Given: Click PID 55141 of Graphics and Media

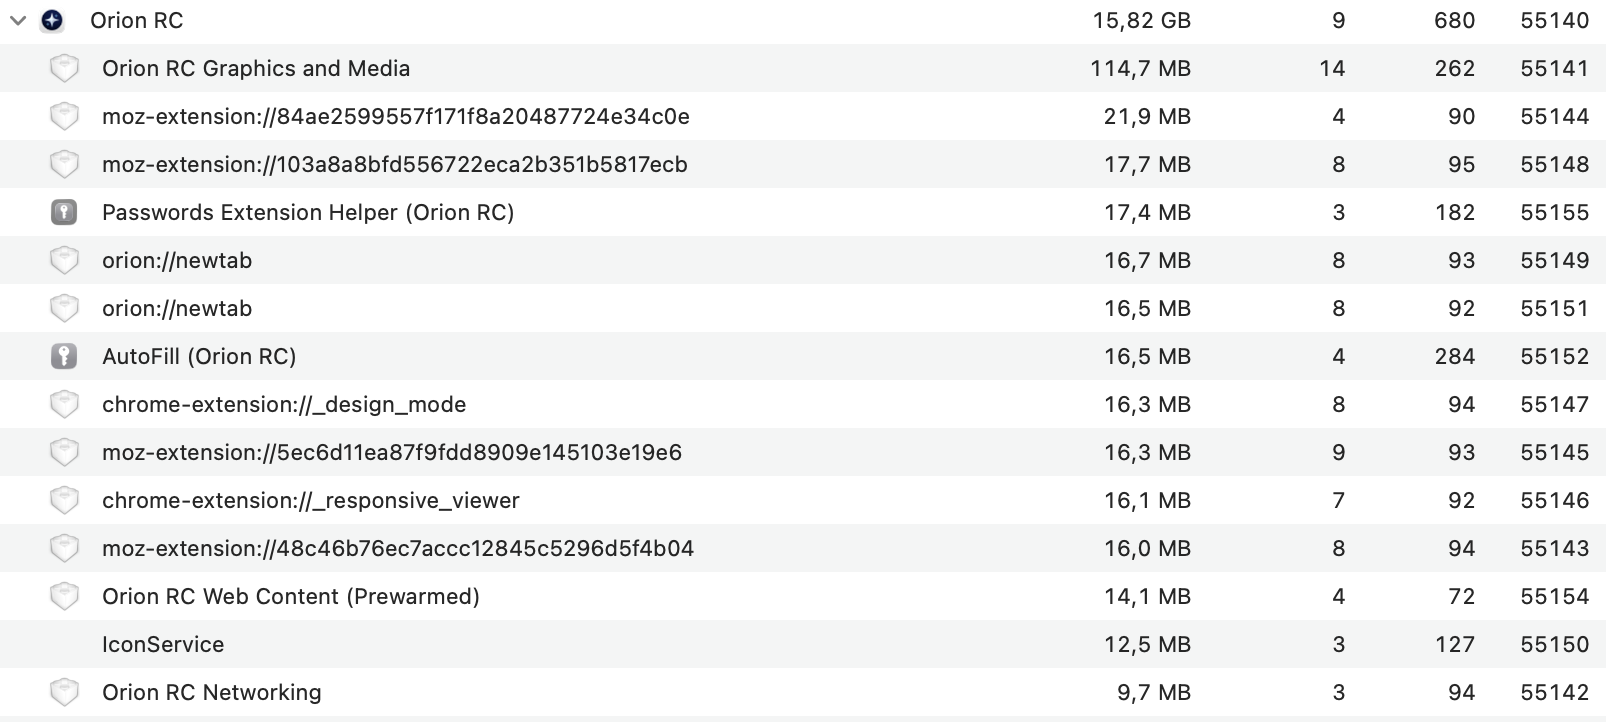Looking at the screenshot, I should pyautogui.click(x=1554, y=68).
